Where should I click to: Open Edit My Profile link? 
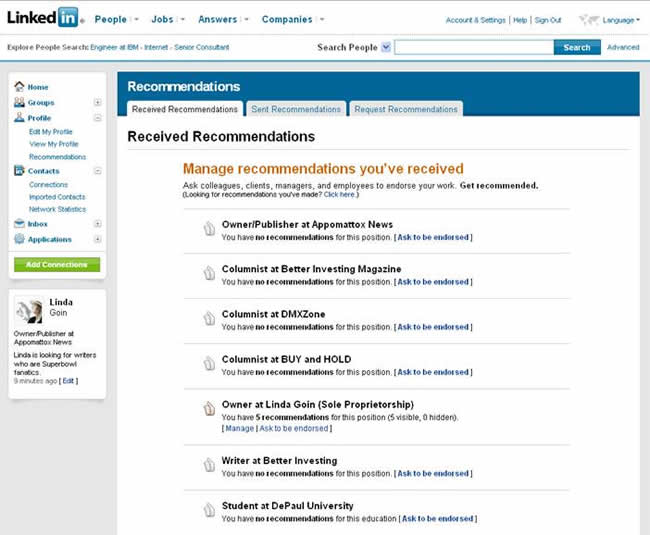[51, 131]
